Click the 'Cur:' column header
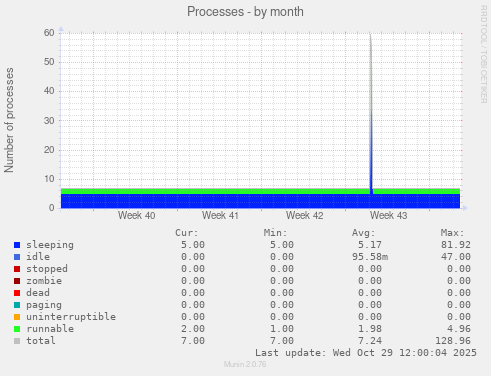Screen dimensions: 491x376 (187, 233)
